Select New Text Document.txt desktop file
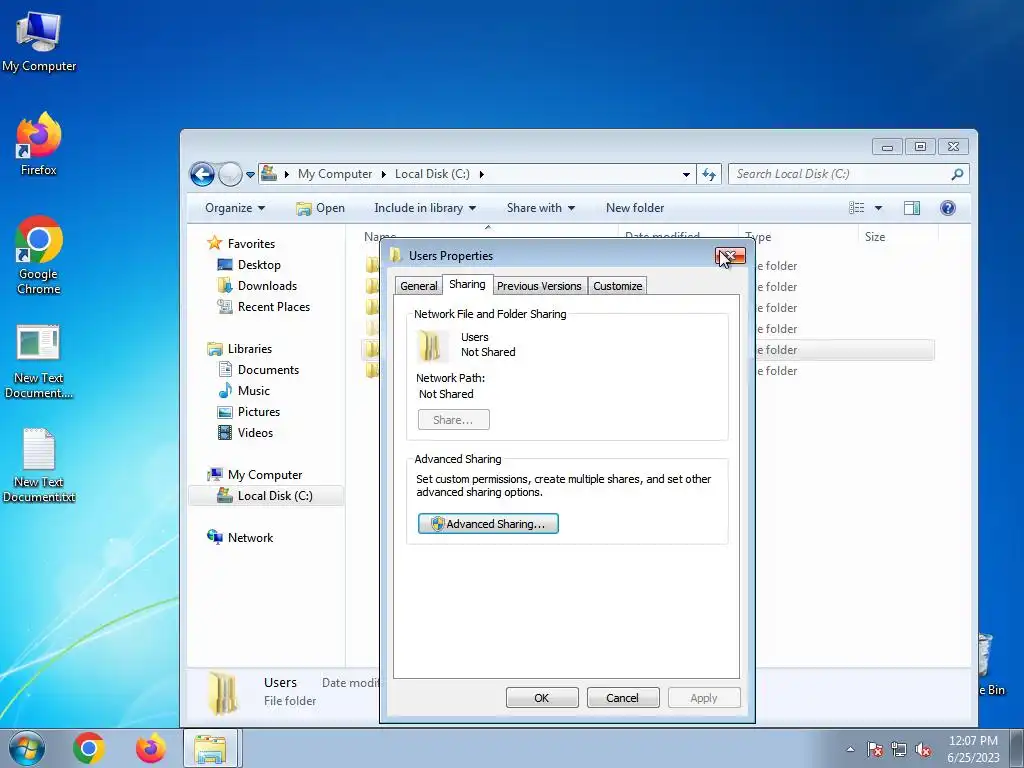The image size is (1024, 768). coord(39,465)
